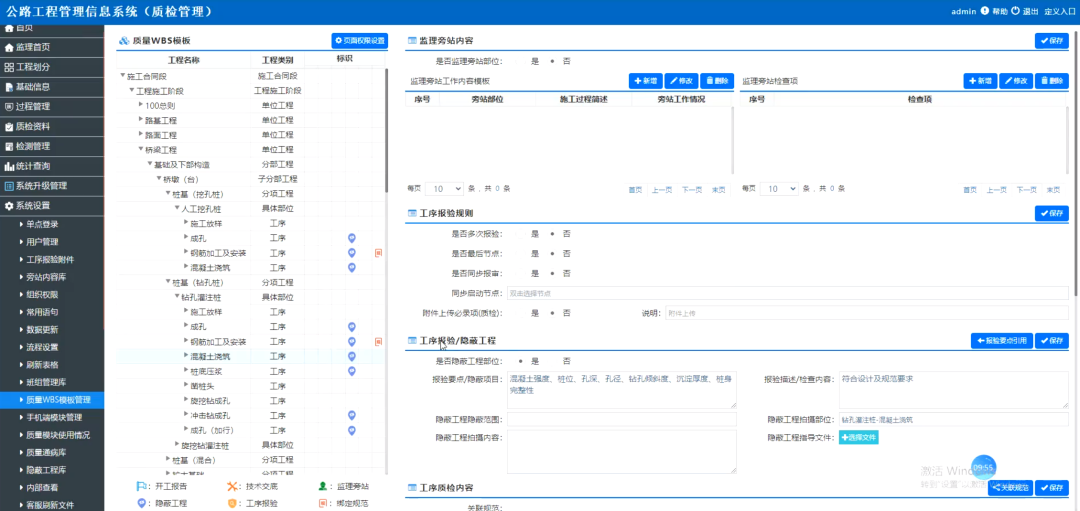Viewport: 1080px width, 511px height.
Task: Expand the 路面工程 tree node
Action: [x=141, y=135]
